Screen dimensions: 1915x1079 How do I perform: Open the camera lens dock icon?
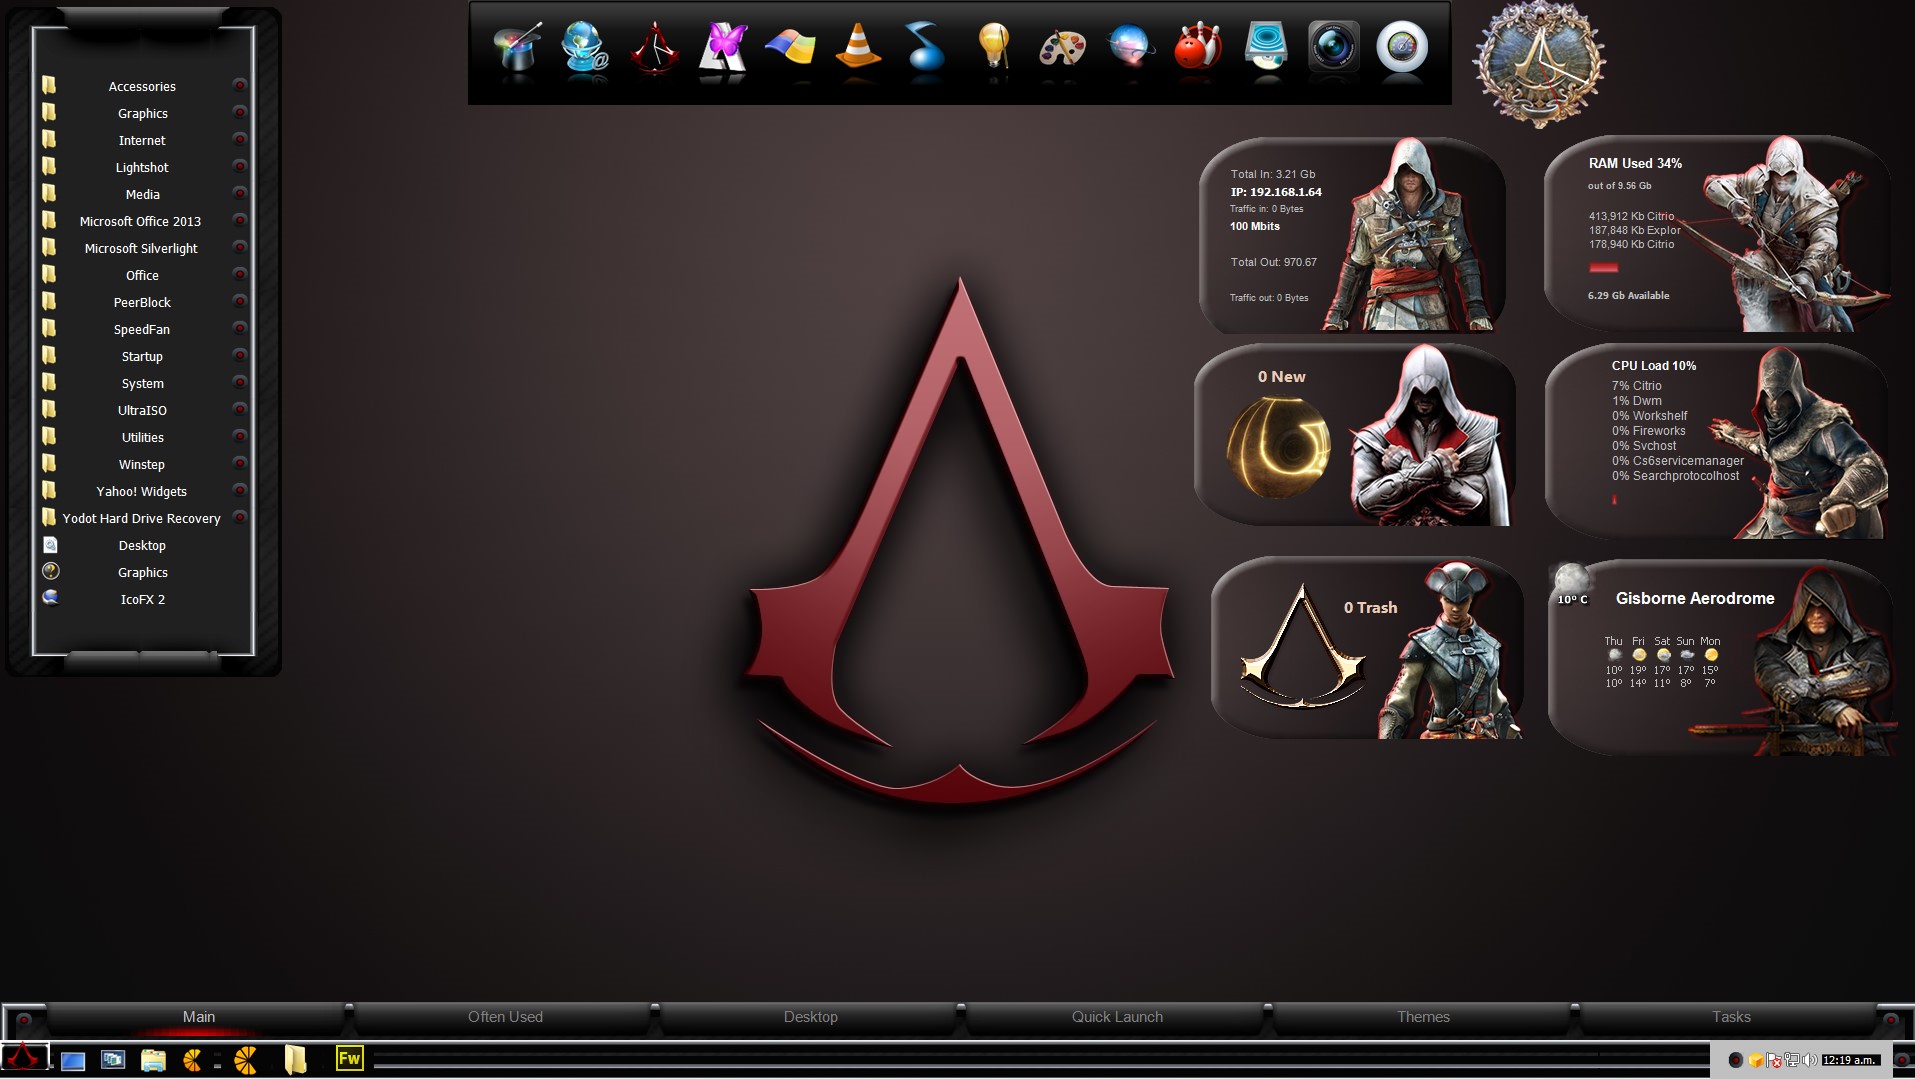[x=1333, y=47]
